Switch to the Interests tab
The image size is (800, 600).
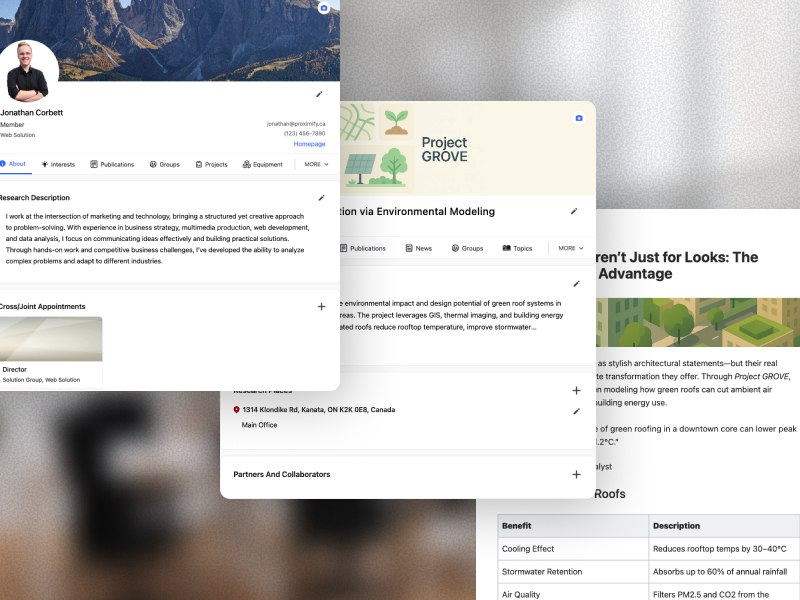(x=58, y=164)
